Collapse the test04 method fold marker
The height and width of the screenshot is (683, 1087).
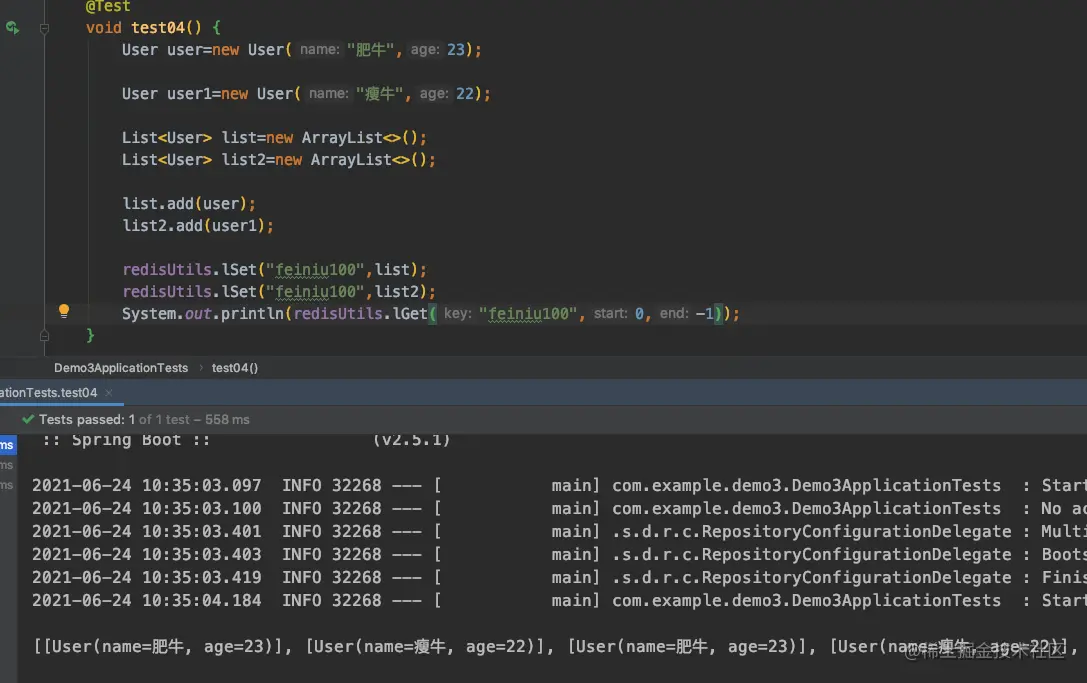(44, 28)
